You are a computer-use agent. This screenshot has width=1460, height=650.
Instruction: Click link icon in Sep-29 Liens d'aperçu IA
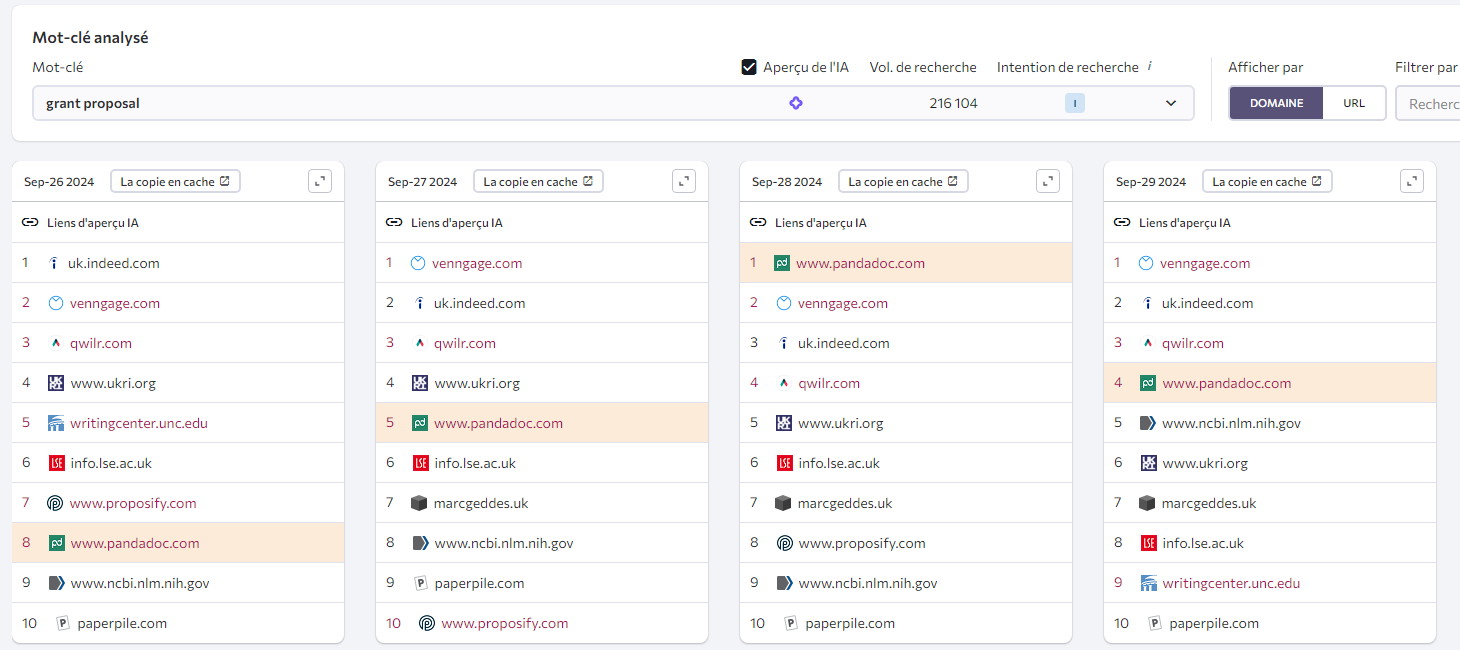1122,223
